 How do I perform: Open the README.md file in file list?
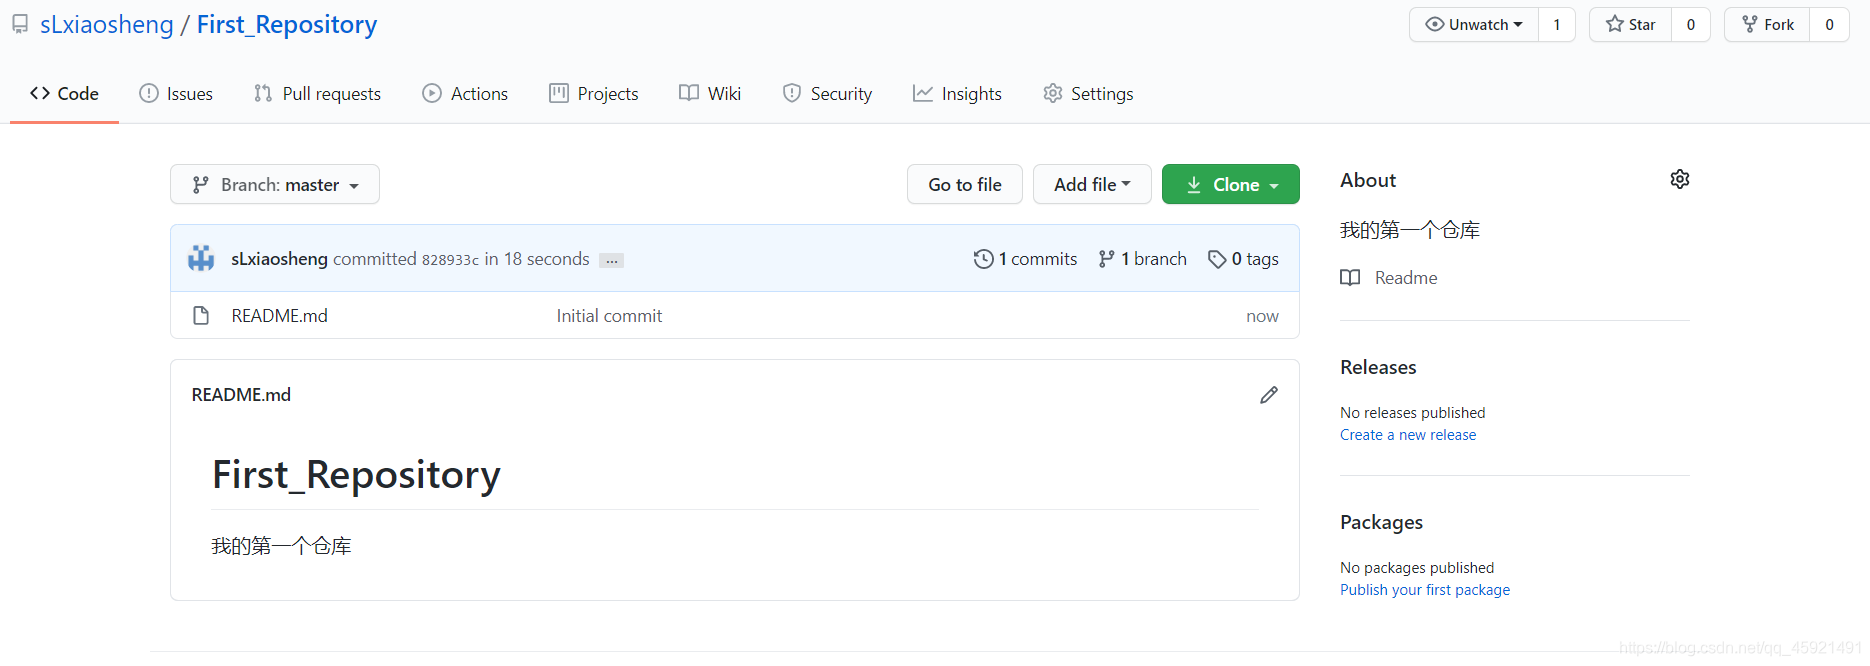[280, 316]
